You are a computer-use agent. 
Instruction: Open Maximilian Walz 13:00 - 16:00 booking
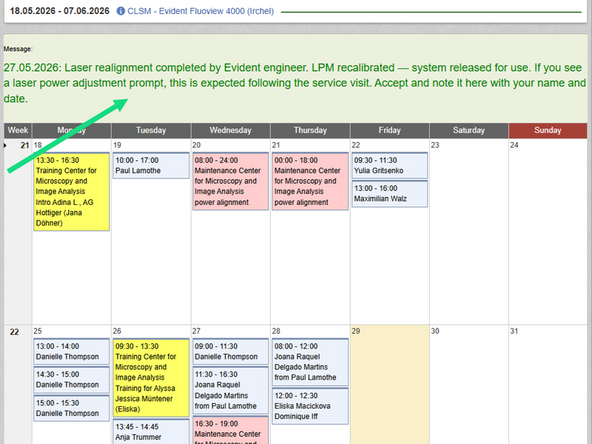coord(390,194)
